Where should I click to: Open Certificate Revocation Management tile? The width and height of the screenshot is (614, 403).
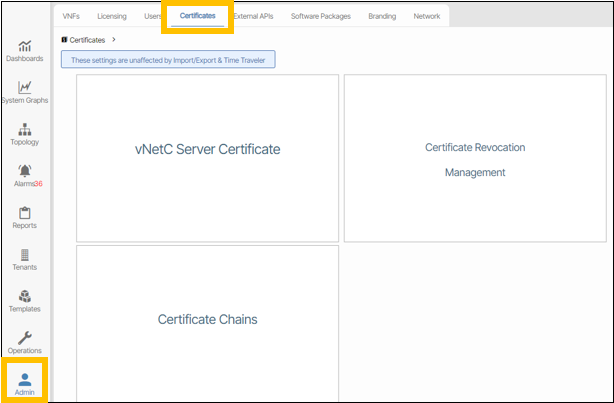pos(474,158)
